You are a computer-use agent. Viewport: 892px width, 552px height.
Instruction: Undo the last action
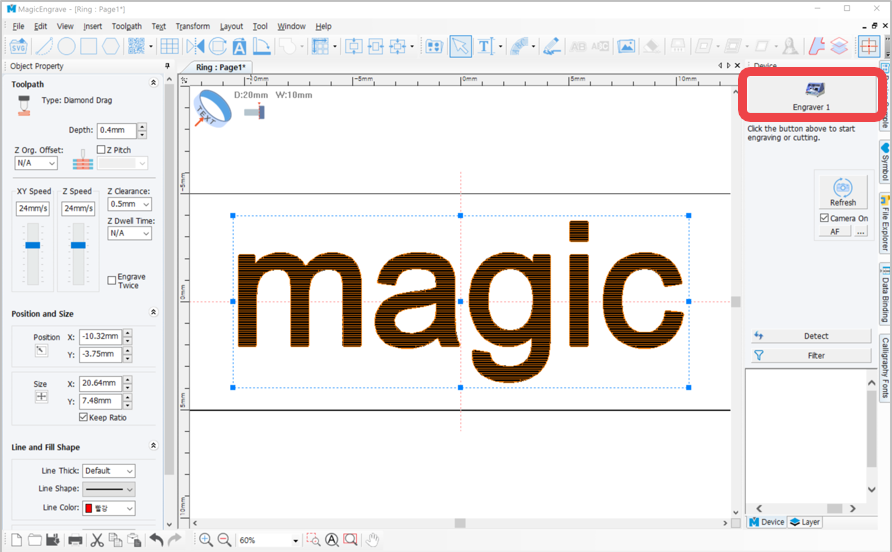tap(156, 539)
